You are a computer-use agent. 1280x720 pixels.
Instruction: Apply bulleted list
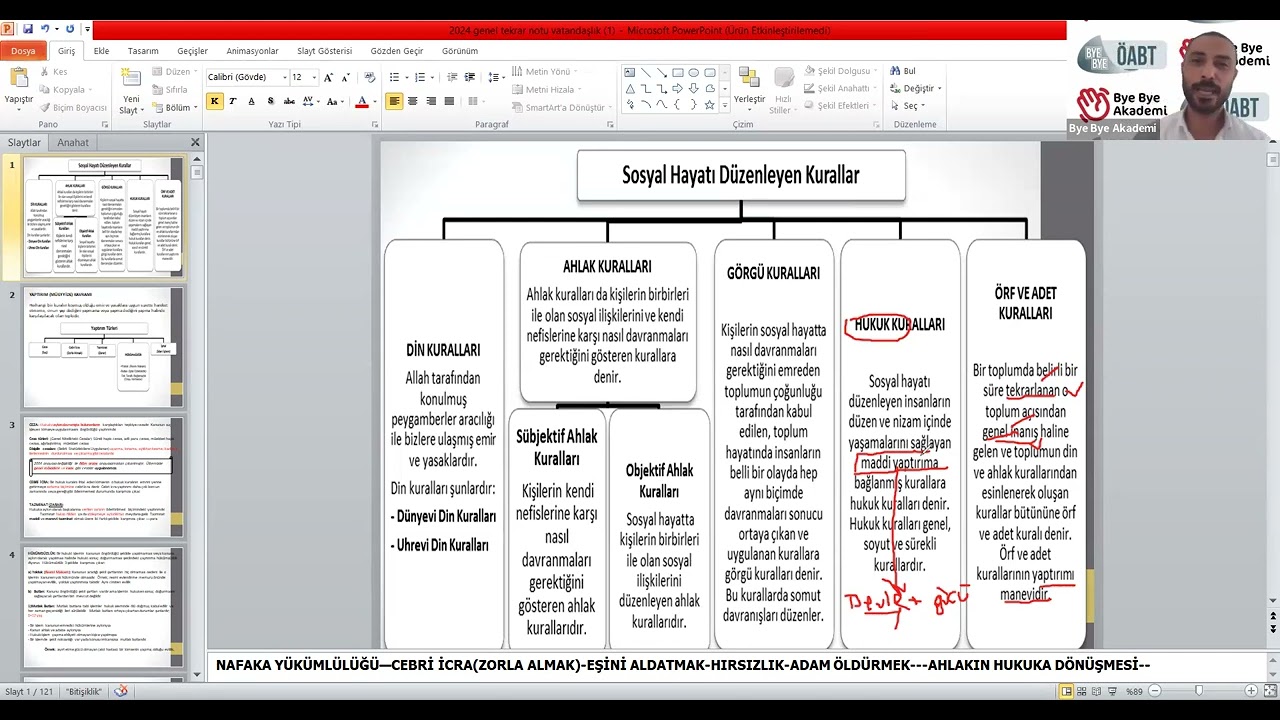click(397, 77)
